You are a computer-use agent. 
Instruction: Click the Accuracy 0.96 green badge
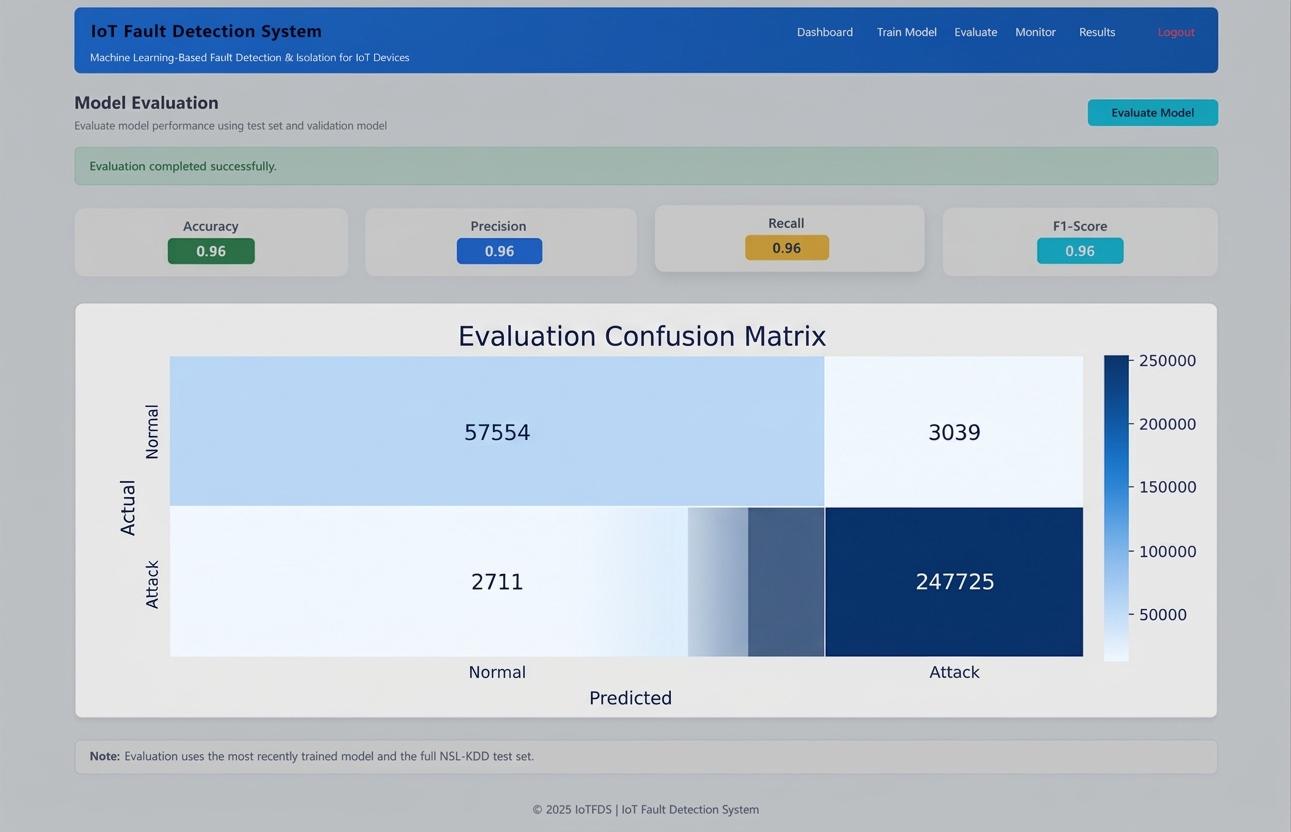(x=211, y=251)
